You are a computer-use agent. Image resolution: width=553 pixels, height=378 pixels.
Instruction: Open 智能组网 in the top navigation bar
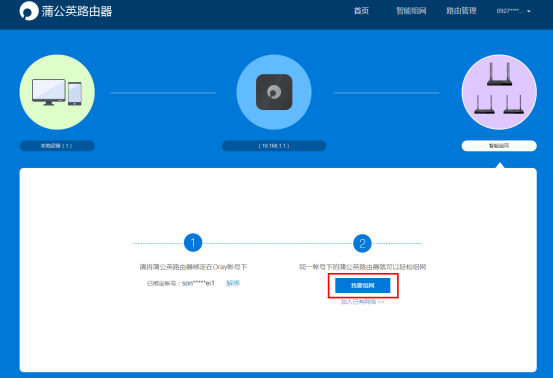411,11
